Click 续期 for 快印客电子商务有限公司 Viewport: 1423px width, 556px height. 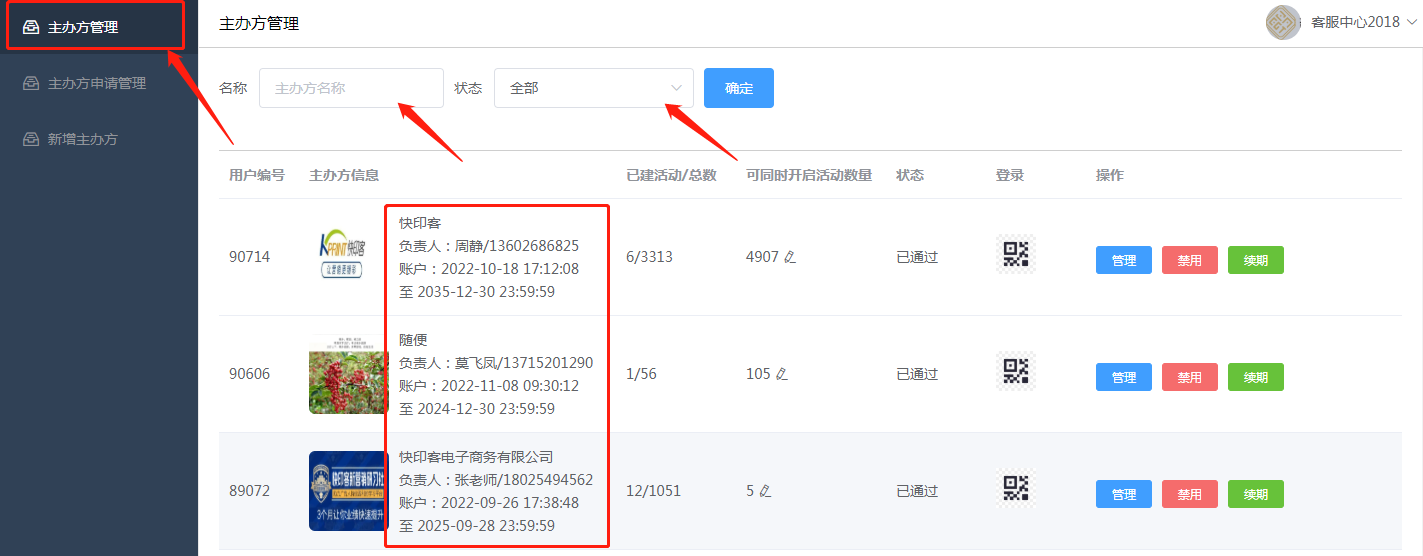(1255, 494)
